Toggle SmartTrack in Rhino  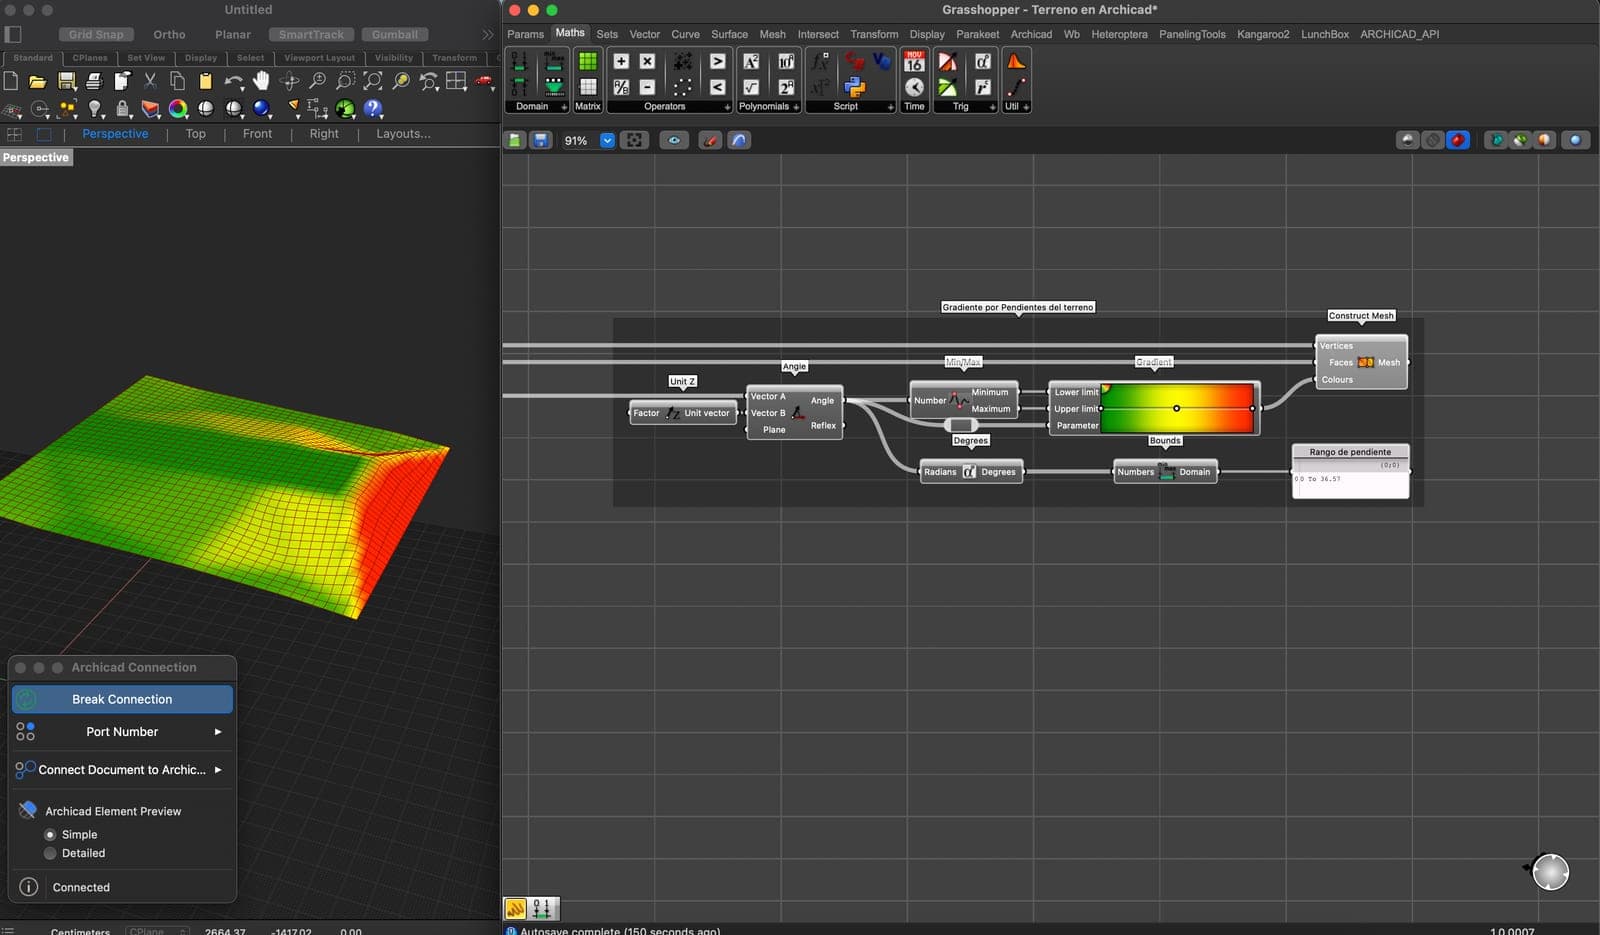click(x=311, y=34)
